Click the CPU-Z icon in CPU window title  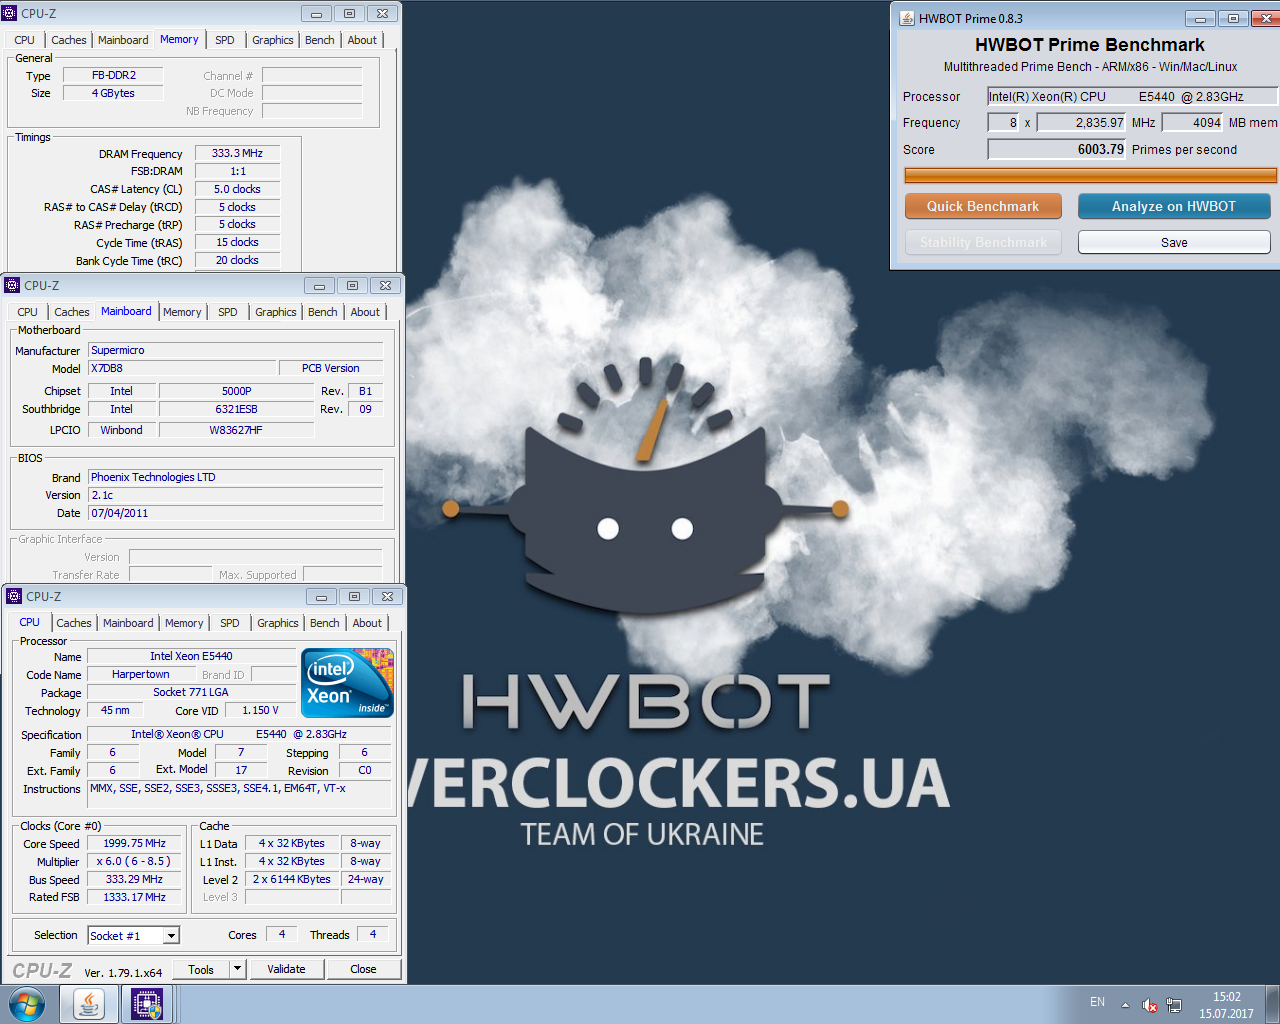point(15,596)
